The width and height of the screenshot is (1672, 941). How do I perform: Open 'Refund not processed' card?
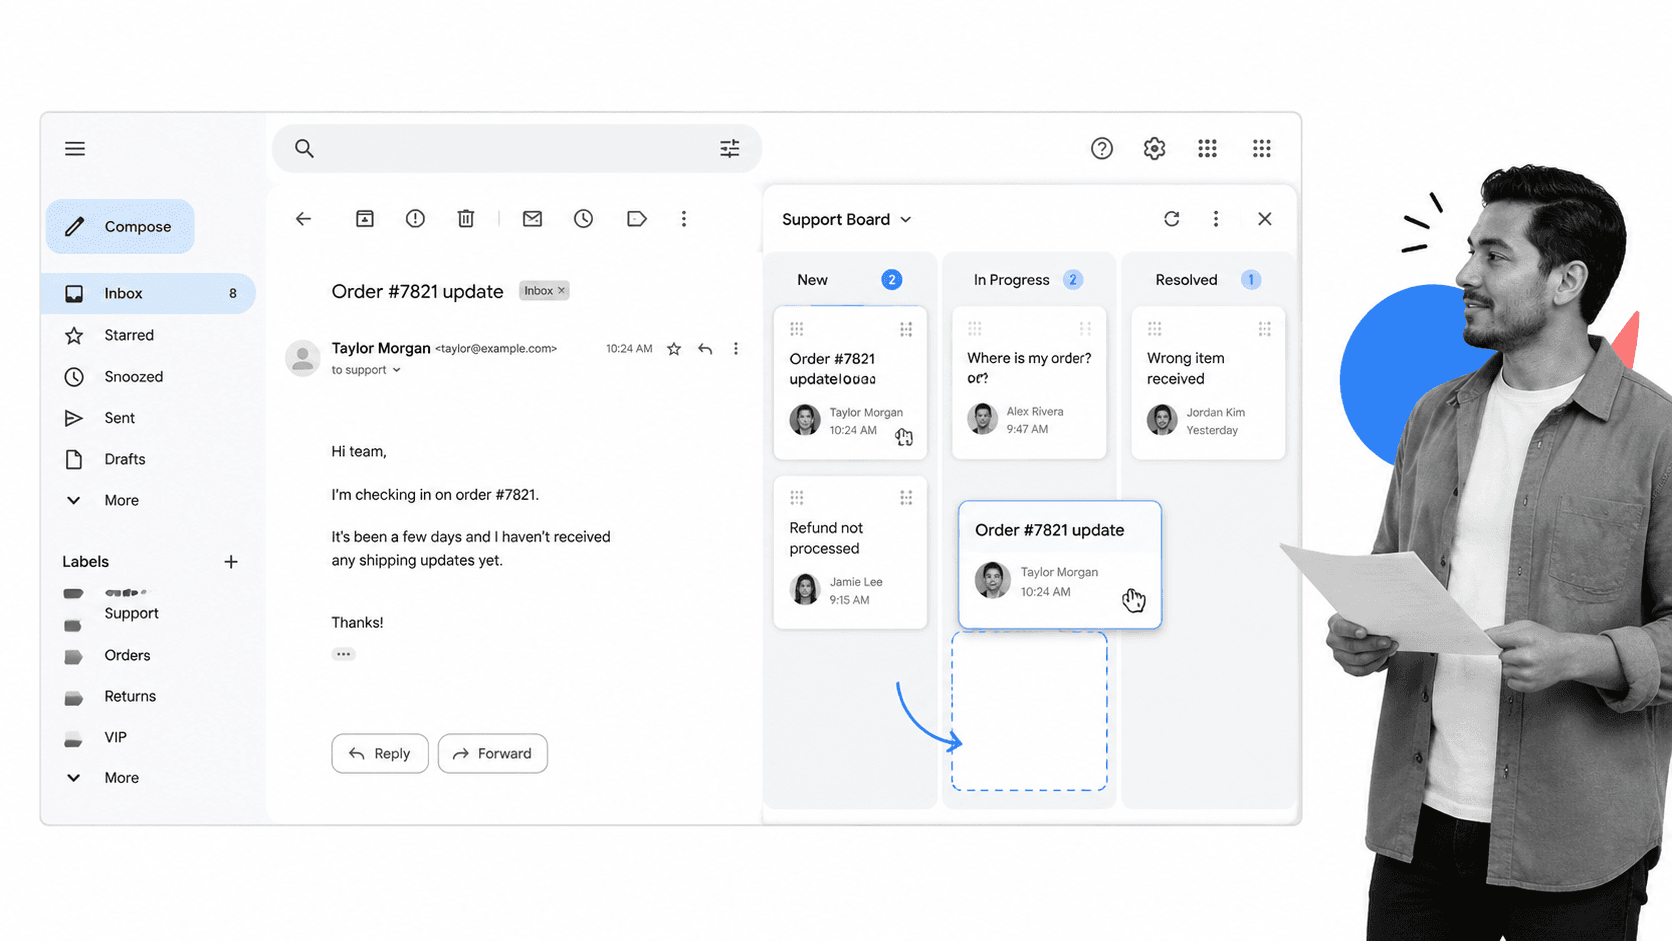pos(850,553)
